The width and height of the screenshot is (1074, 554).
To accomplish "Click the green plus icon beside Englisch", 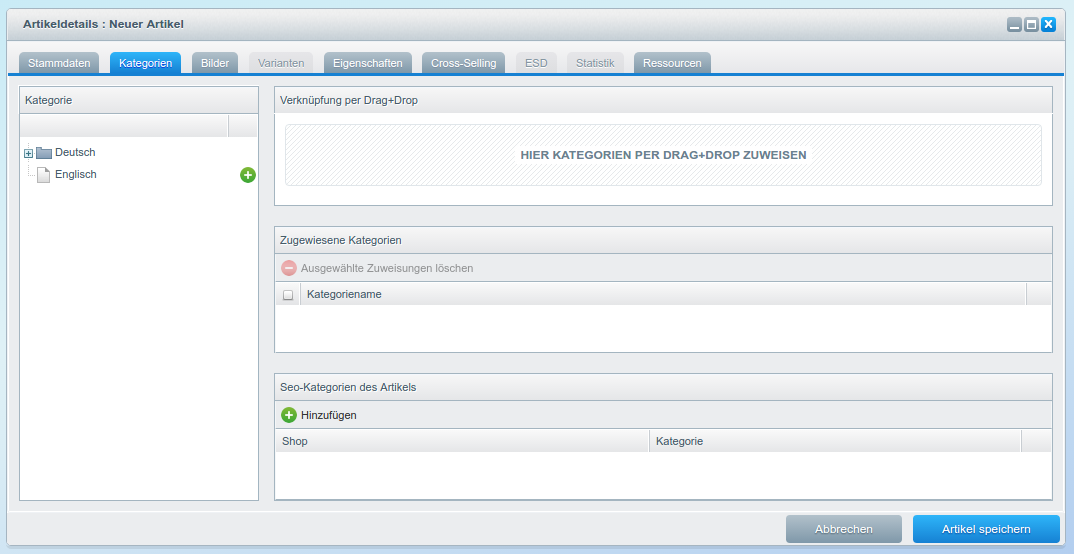I will pyautogui.click(x=248, y=175).
